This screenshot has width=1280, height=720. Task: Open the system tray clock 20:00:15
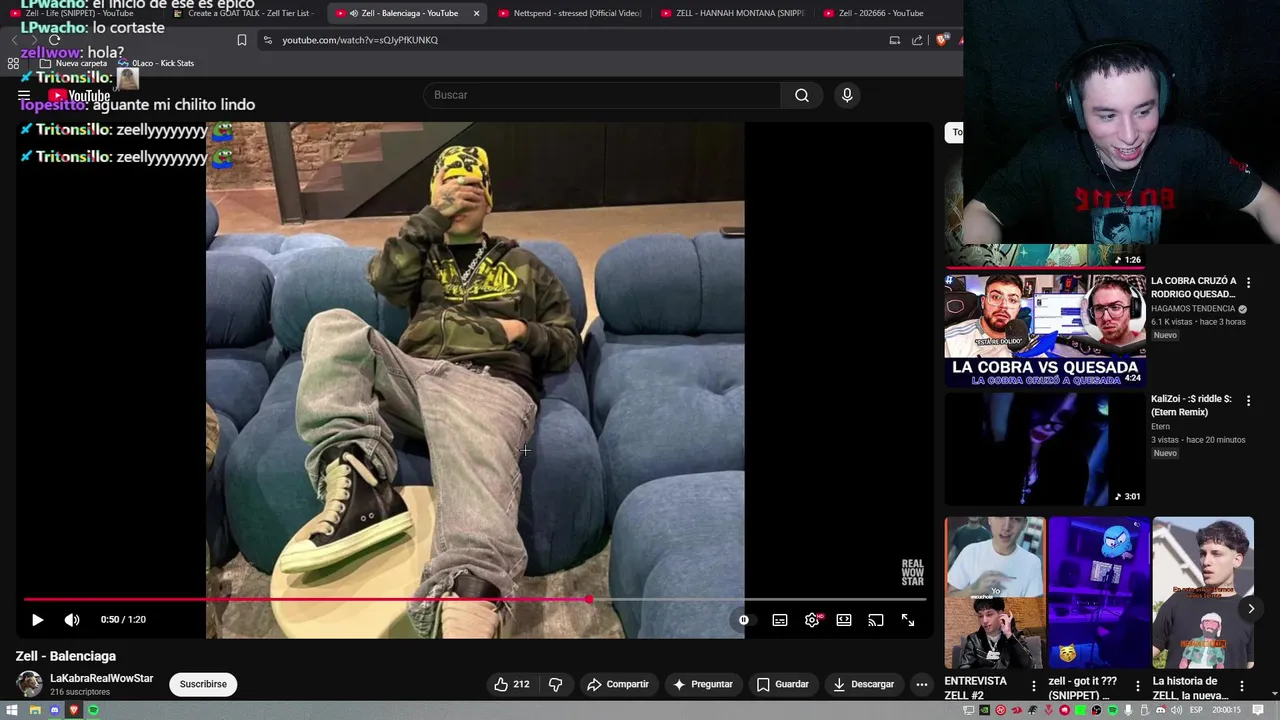pyautogui.click(x=1226, y=710)
